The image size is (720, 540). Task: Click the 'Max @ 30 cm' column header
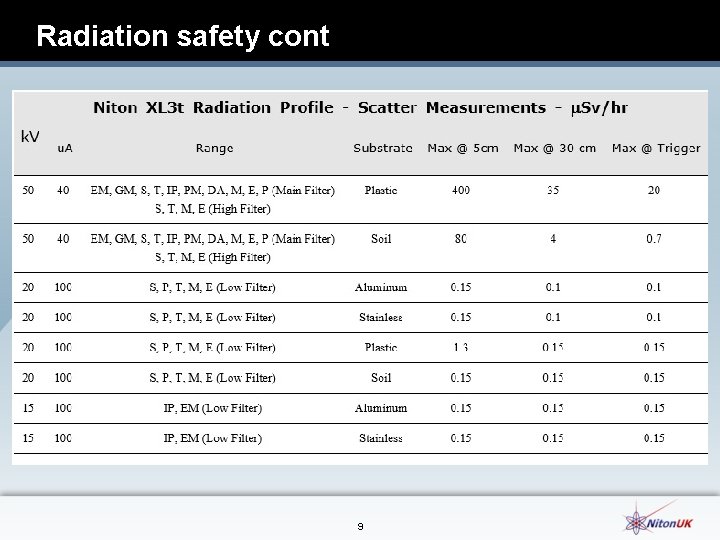pyautogui.click(x=555, y=148)
